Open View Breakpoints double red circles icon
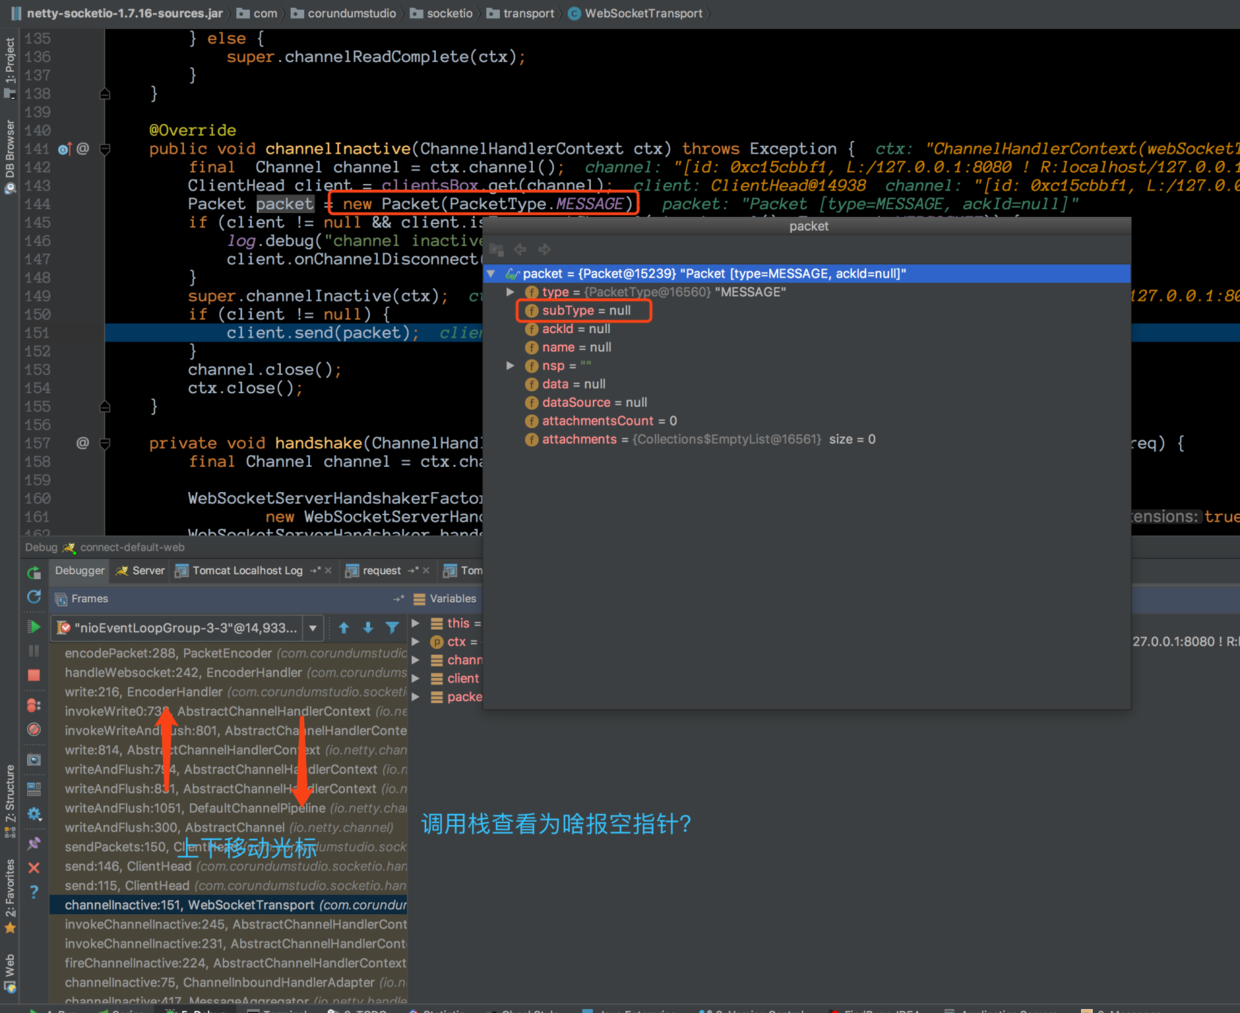 (34, 705)
